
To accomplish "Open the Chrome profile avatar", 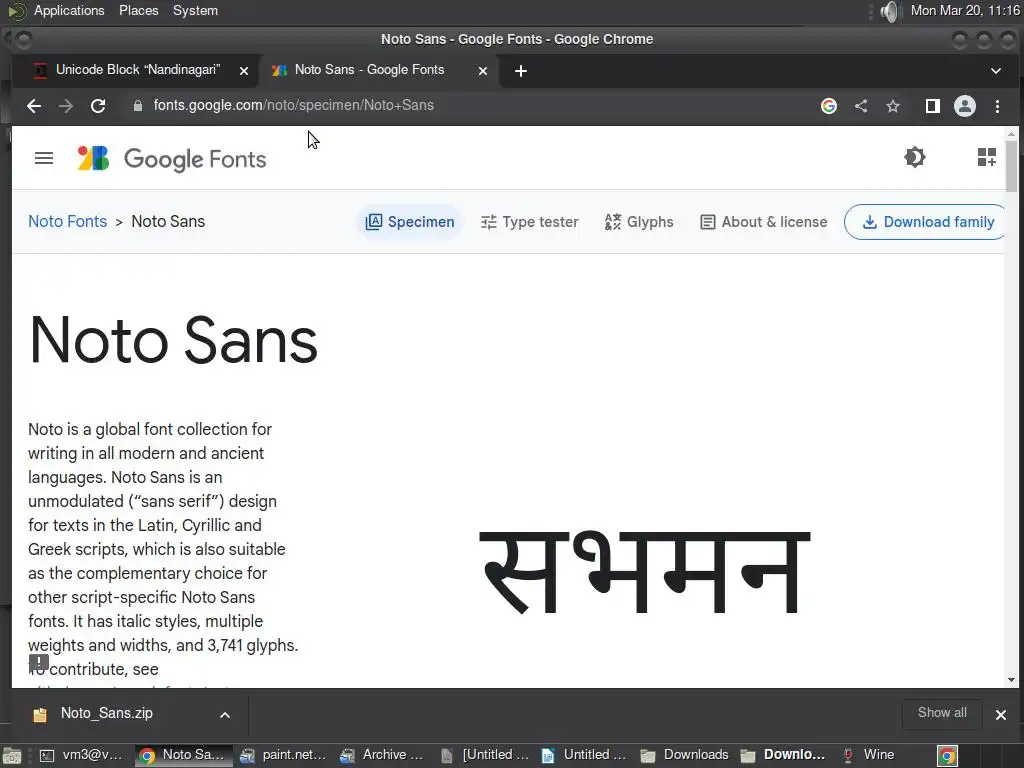I will tap(965, 106).
